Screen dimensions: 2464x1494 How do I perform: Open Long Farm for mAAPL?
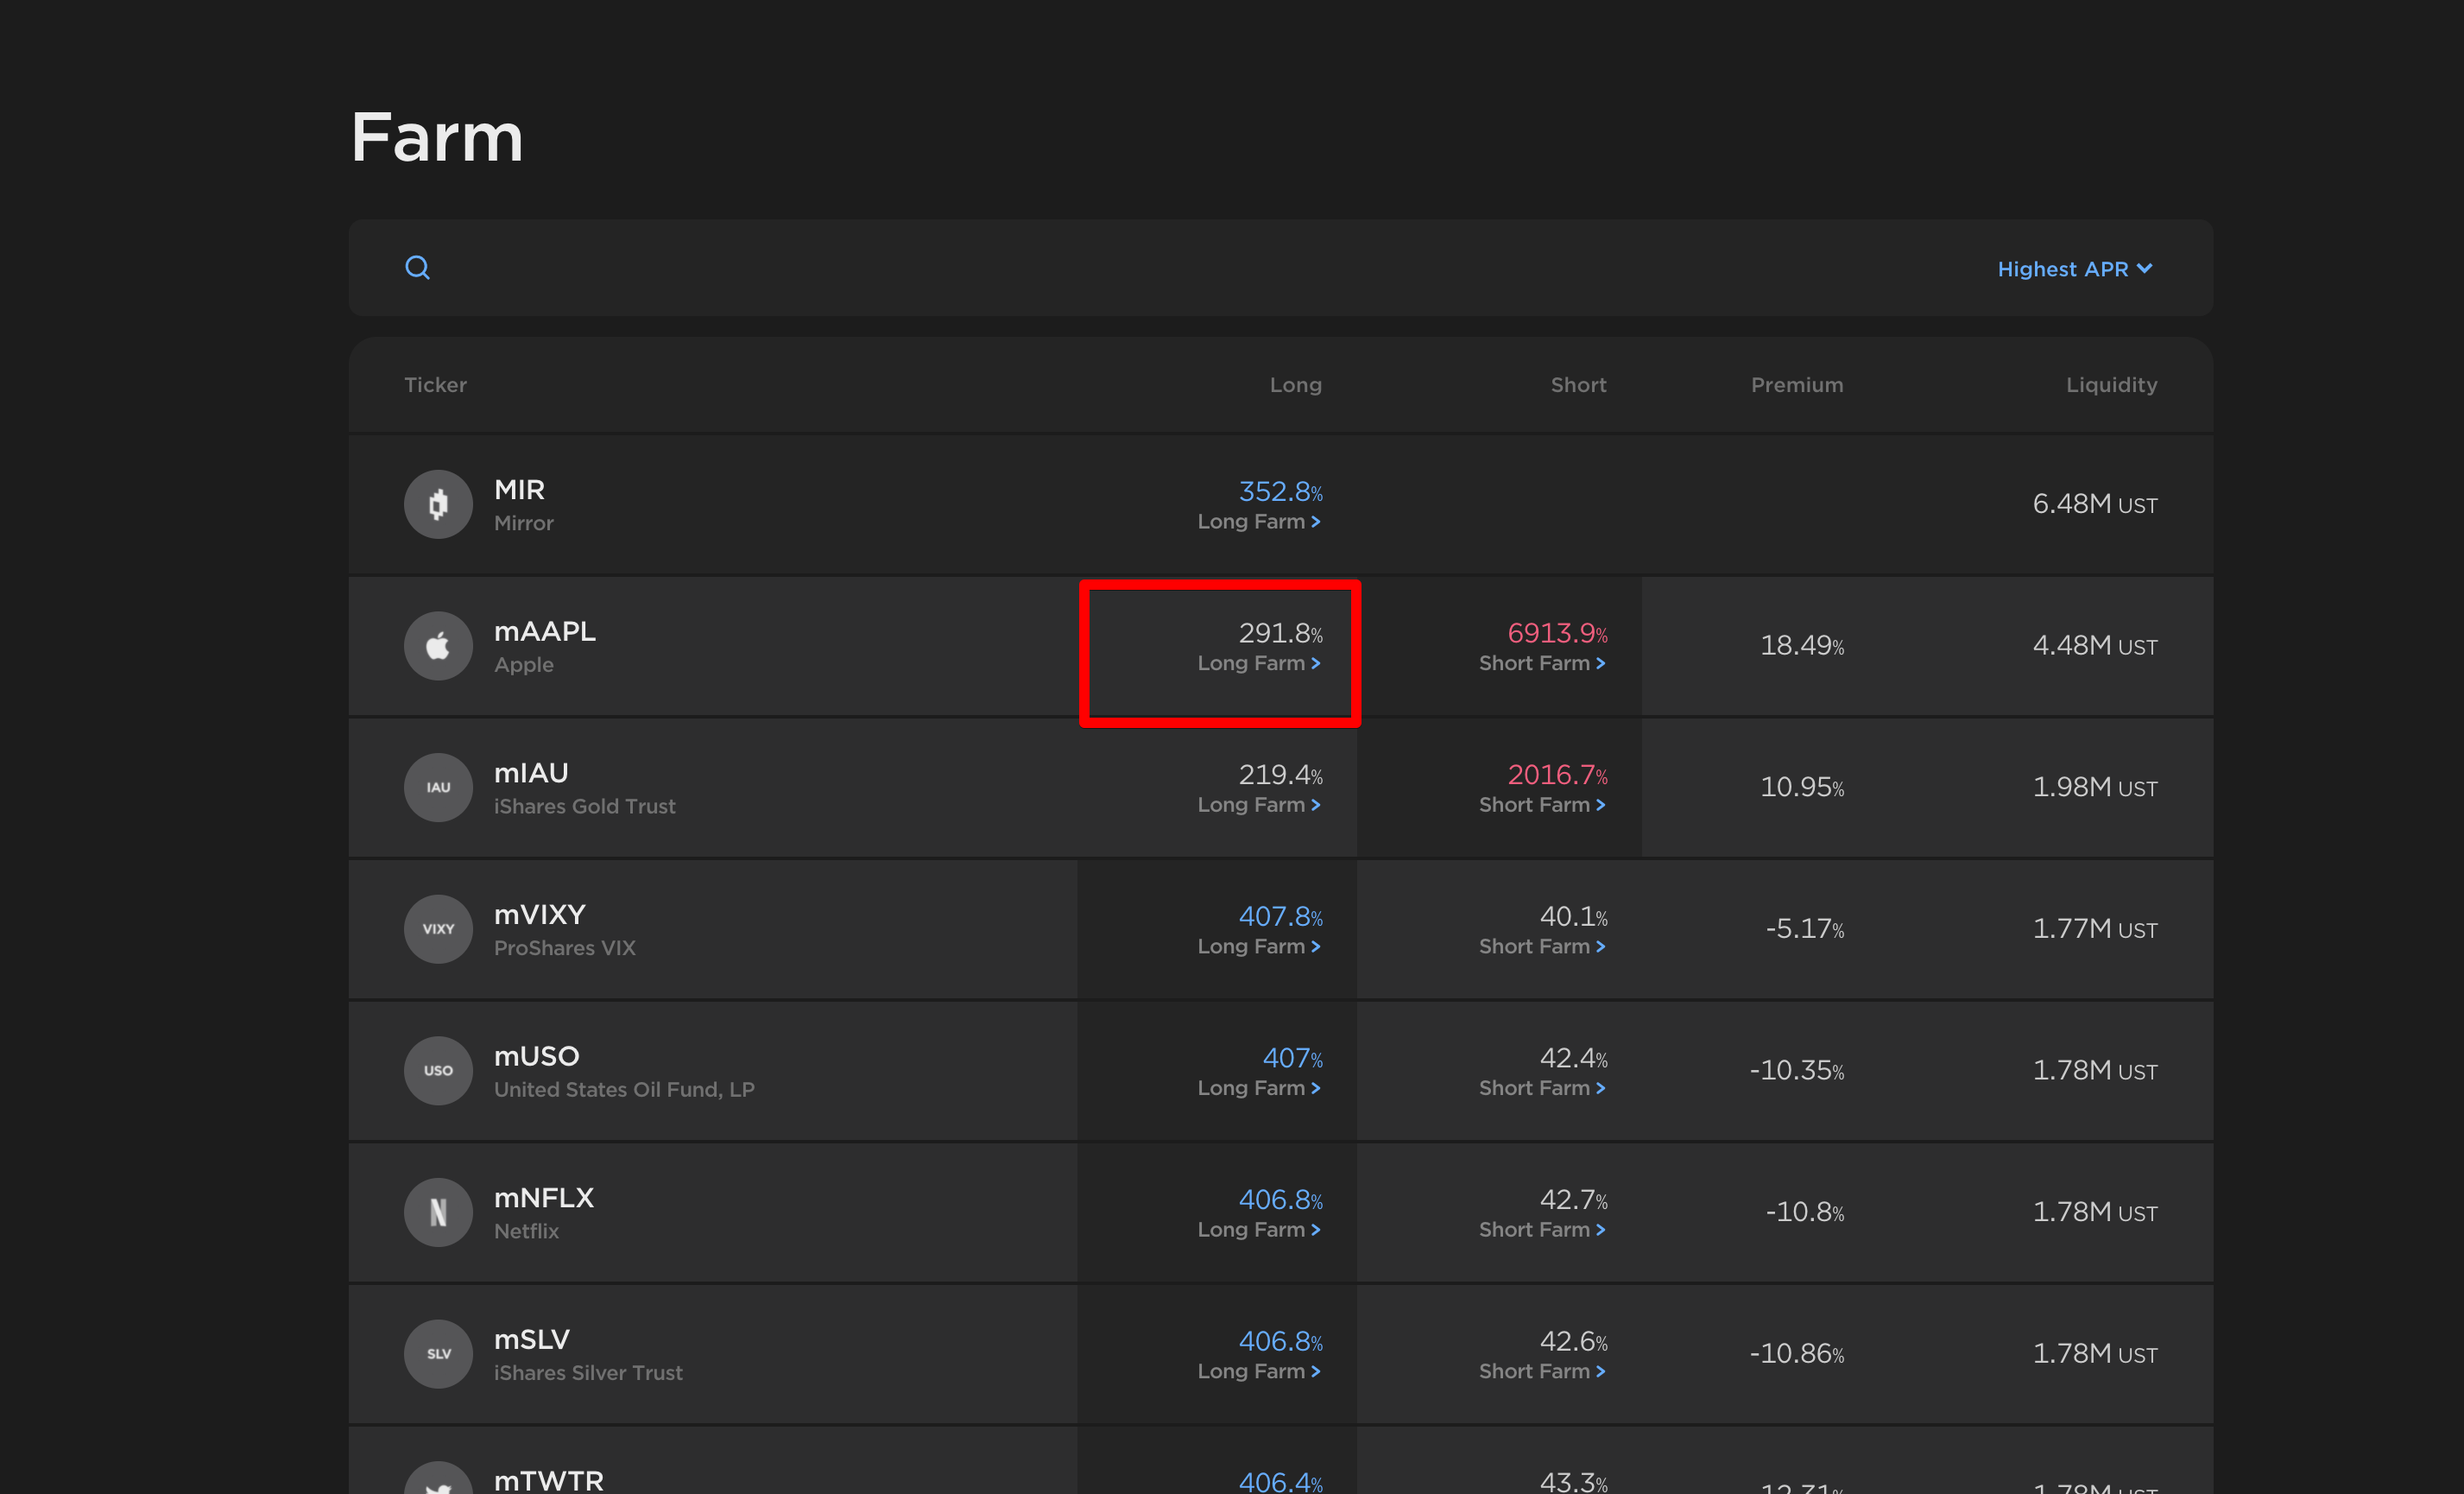click(1258, 663)
